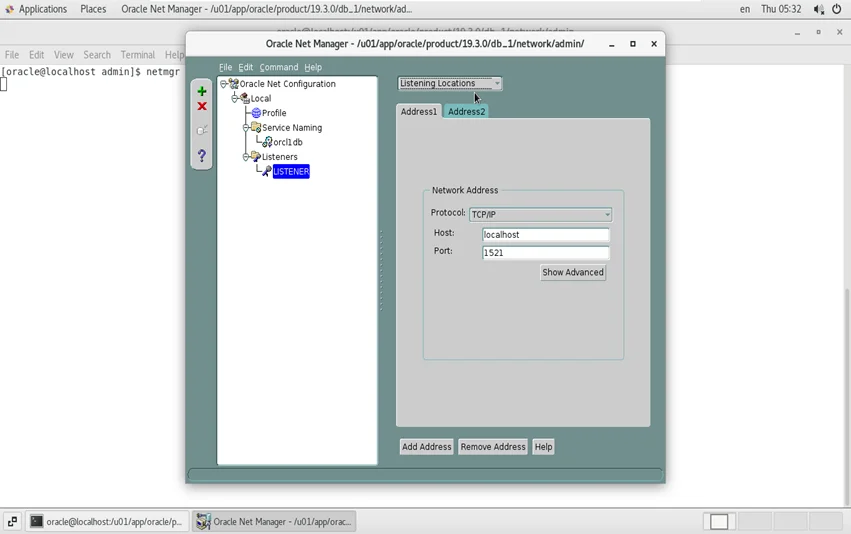851x534 pixels.
Task: Collapse the Listeners node
Action: tap(246, 157)
